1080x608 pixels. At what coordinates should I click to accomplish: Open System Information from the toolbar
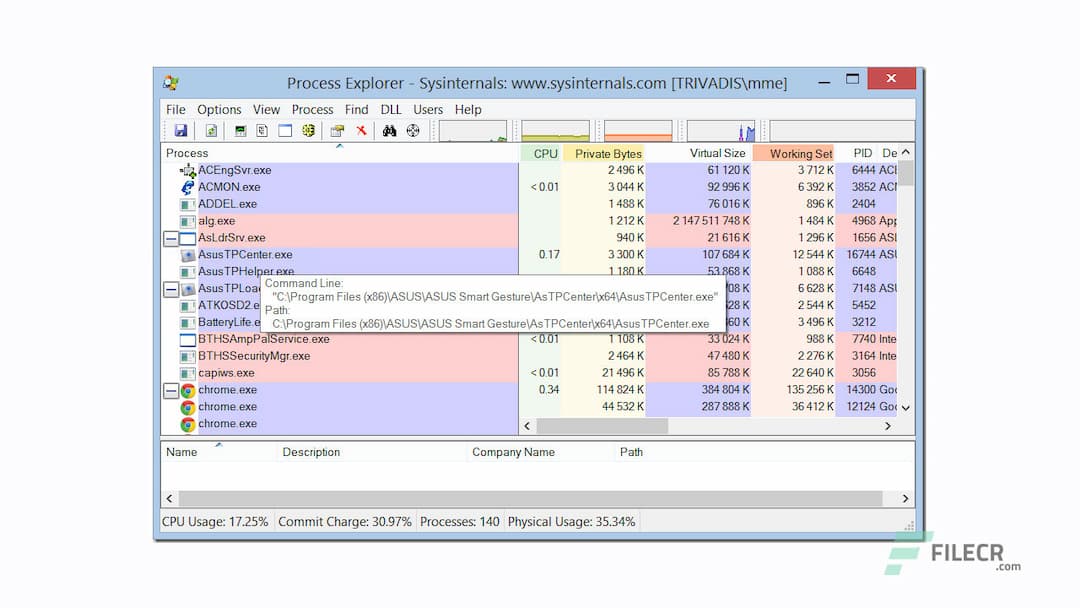pyautogui.click(x=240, y=130)
